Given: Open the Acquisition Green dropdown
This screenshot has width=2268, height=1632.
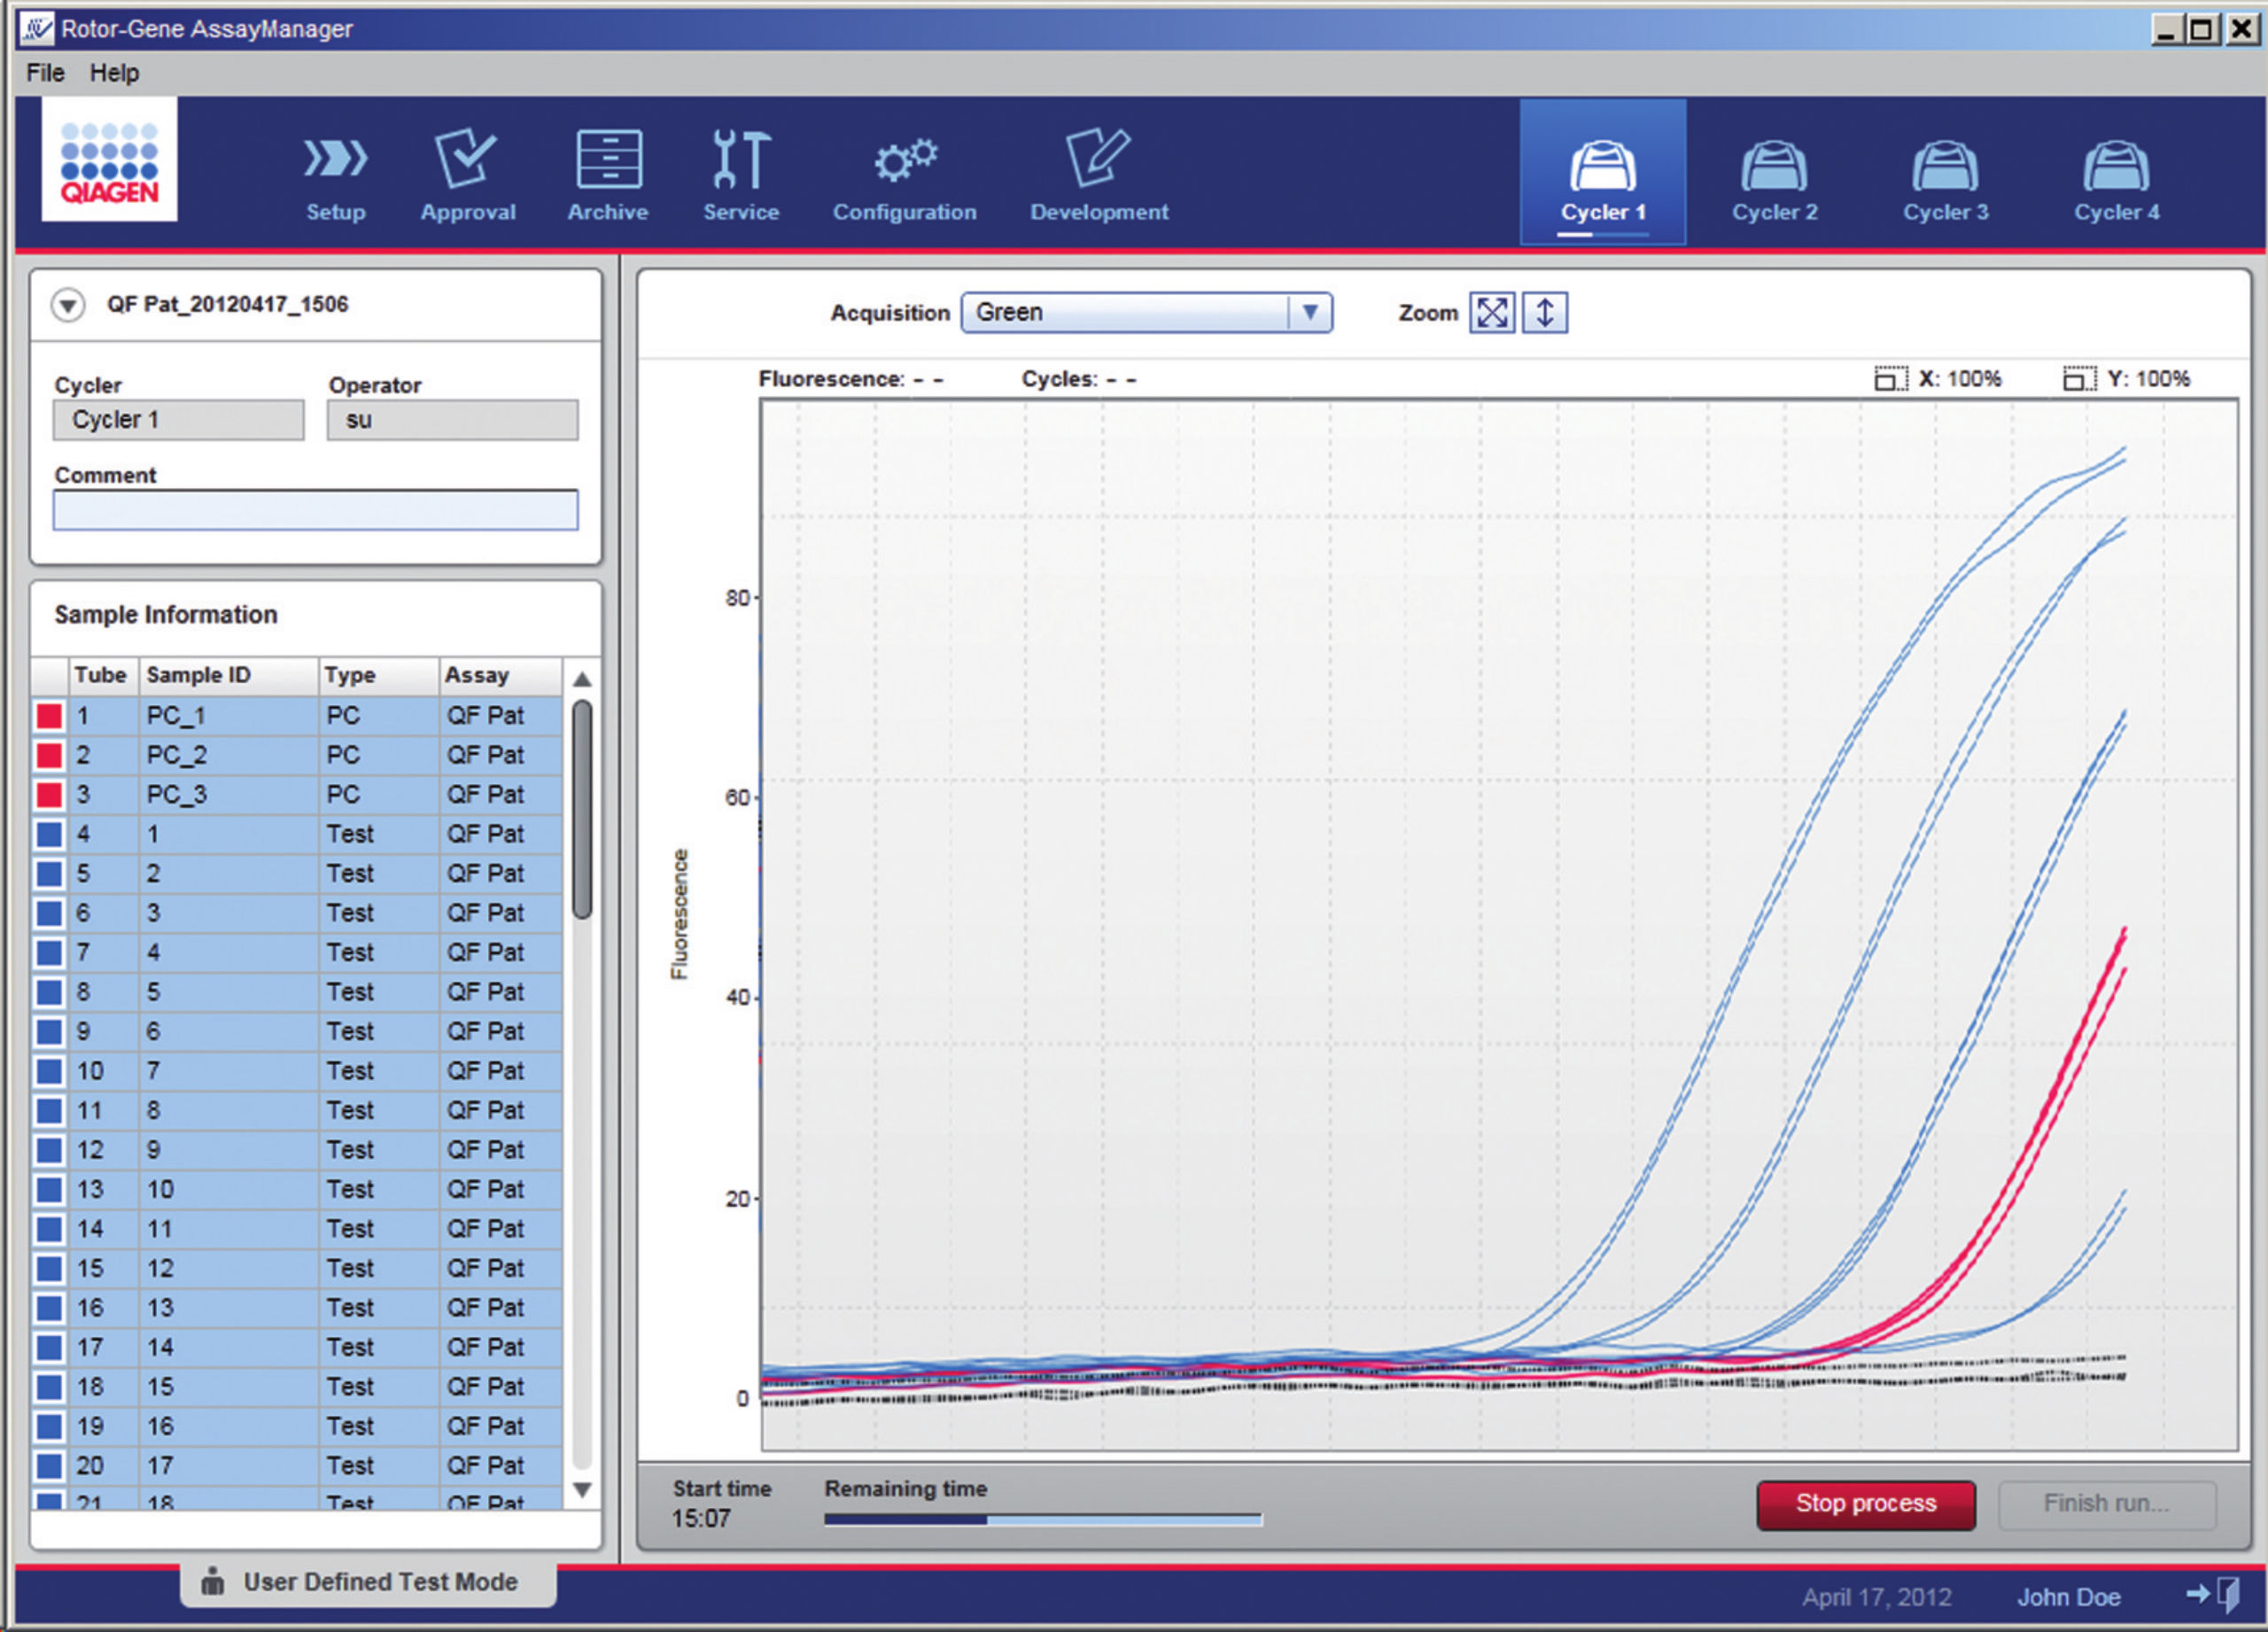Looking at the screenshot, I should pos(1146,313).
